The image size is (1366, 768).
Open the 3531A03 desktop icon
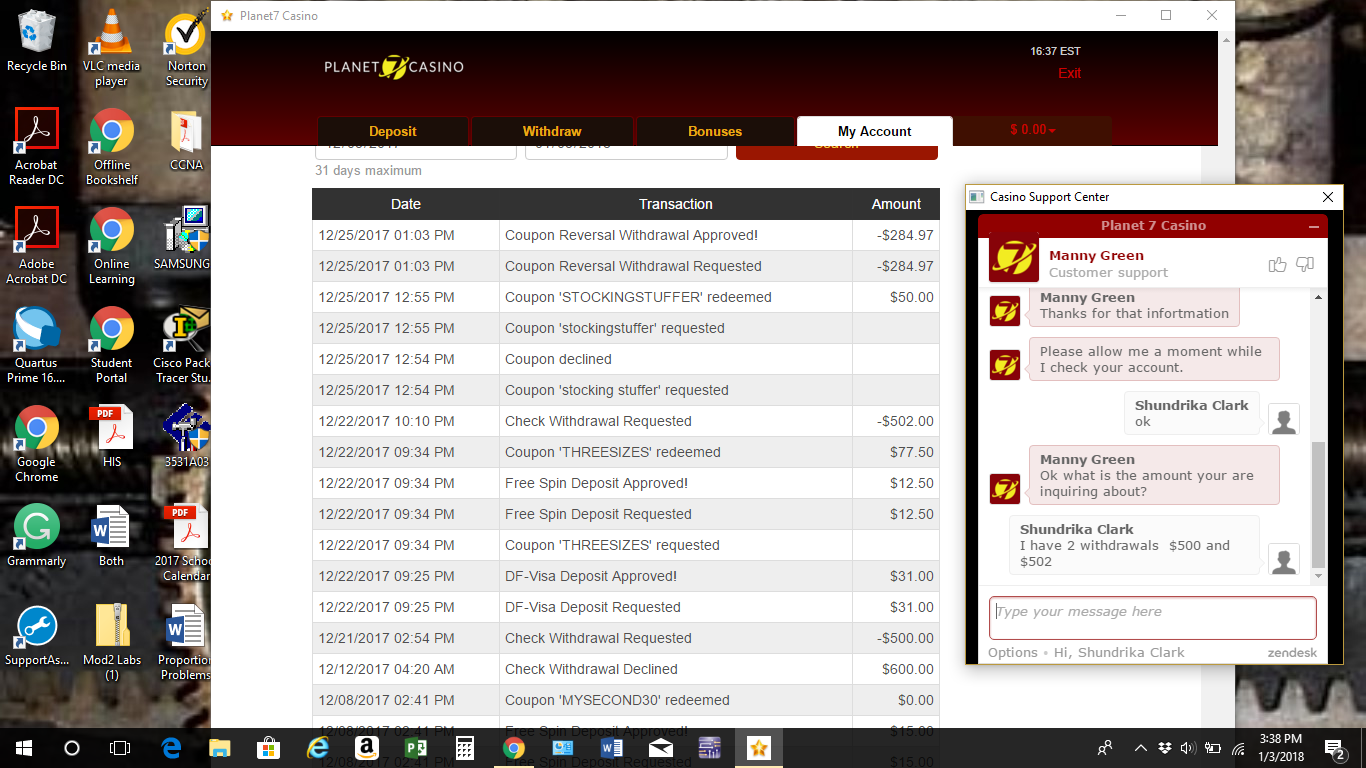tap(186, 436)
